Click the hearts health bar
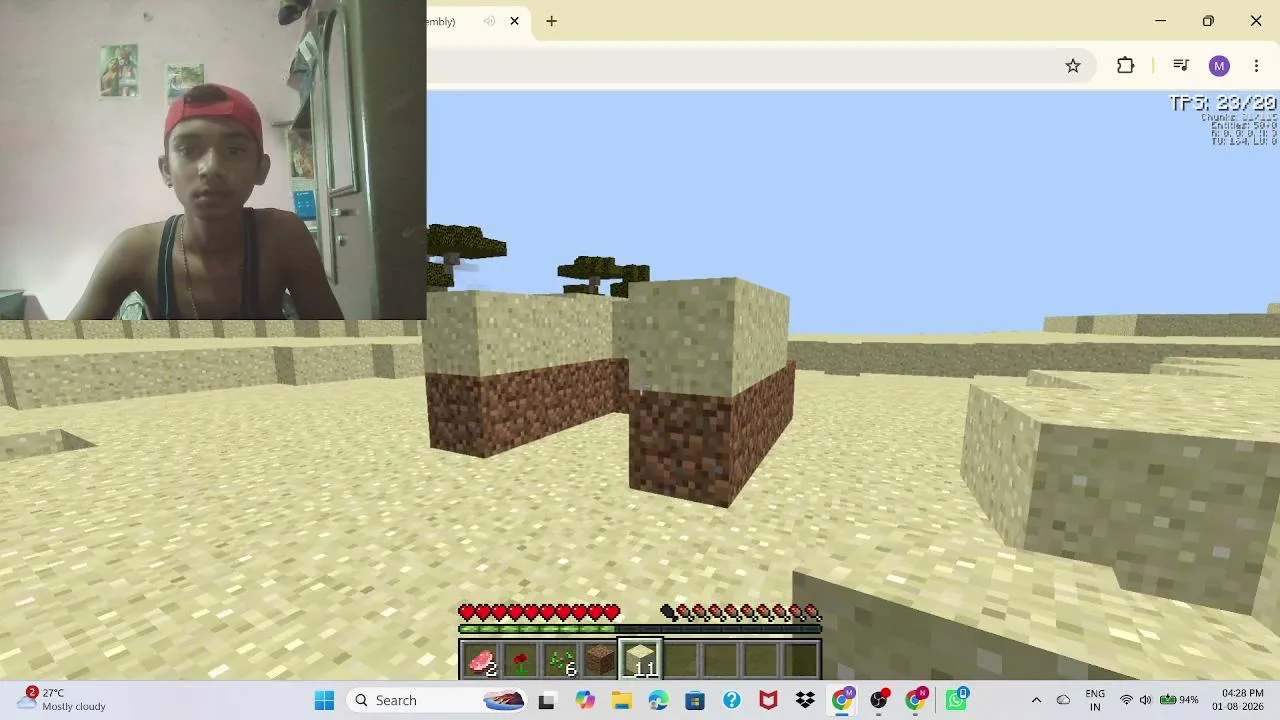1280x720 pixels. pos(539,612)
